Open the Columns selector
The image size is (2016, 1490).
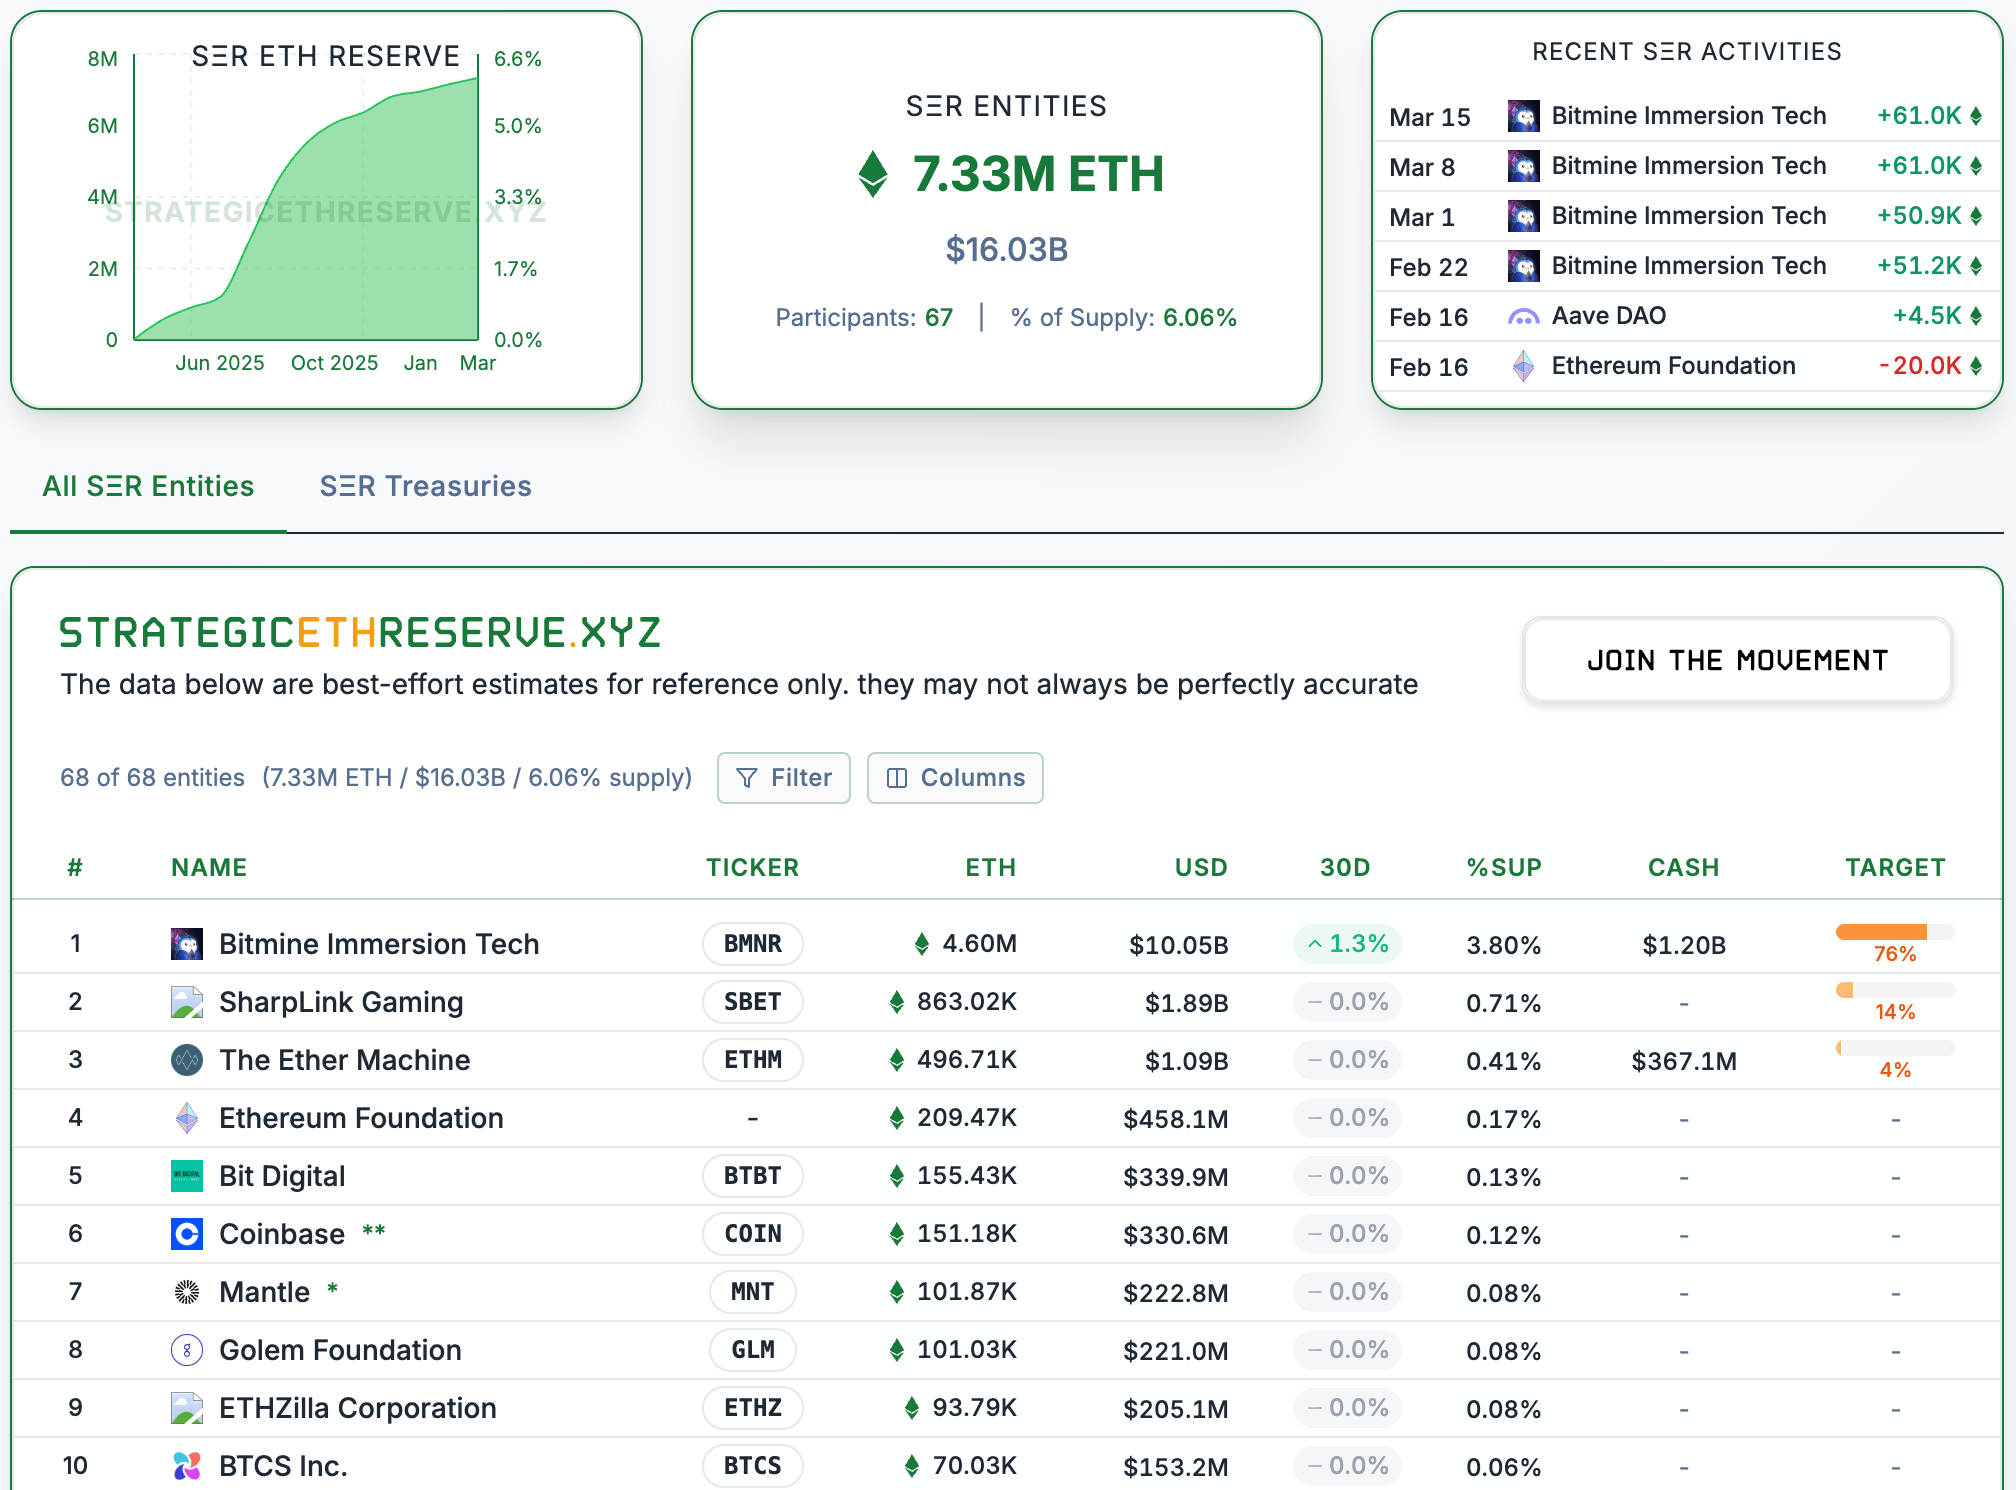coord(955,778)
